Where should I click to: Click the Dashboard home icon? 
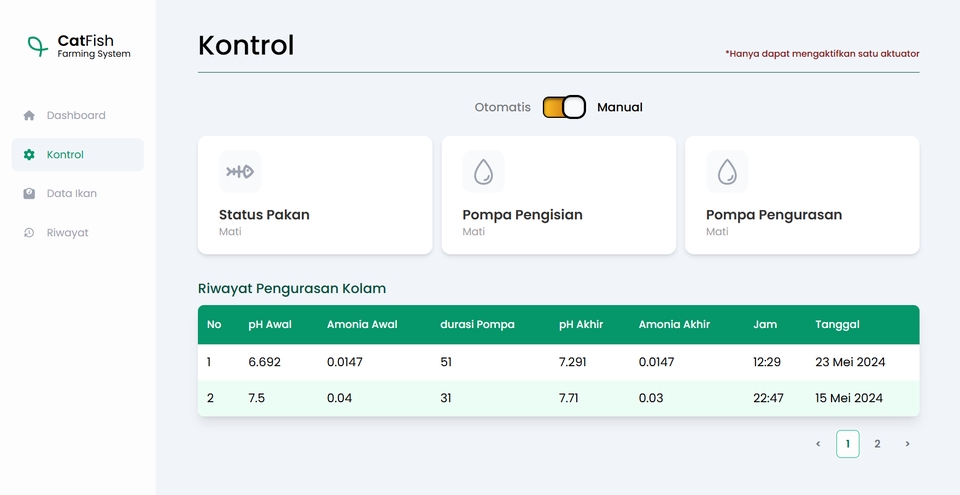[x=29, y=116]
